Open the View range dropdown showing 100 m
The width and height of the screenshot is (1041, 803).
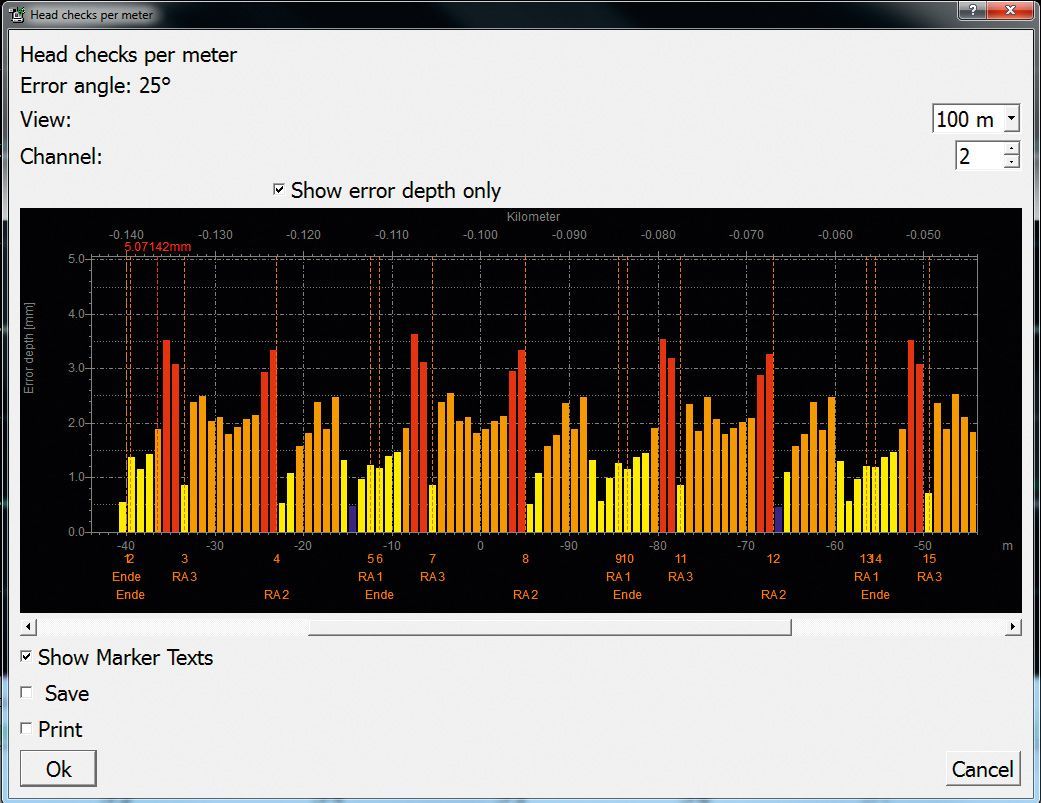tap(1010, 118)
